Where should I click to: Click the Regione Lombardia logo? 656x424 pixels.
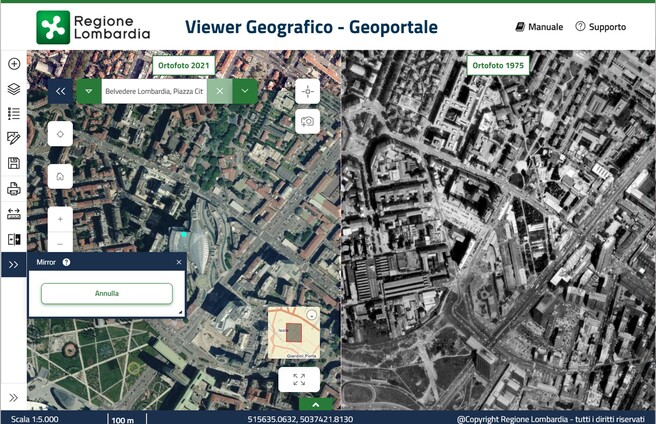93,27
